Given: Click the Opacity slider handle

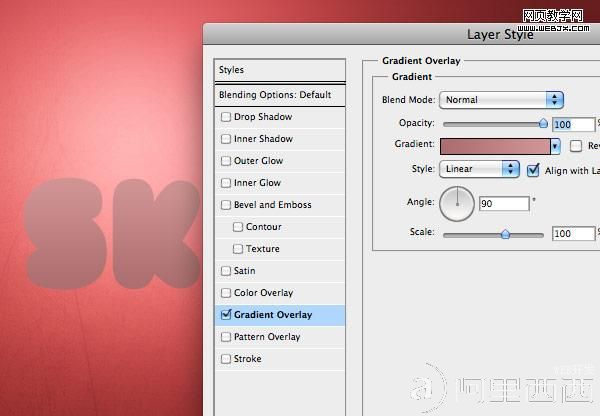Looking at the screenshot, I should 543,123.
